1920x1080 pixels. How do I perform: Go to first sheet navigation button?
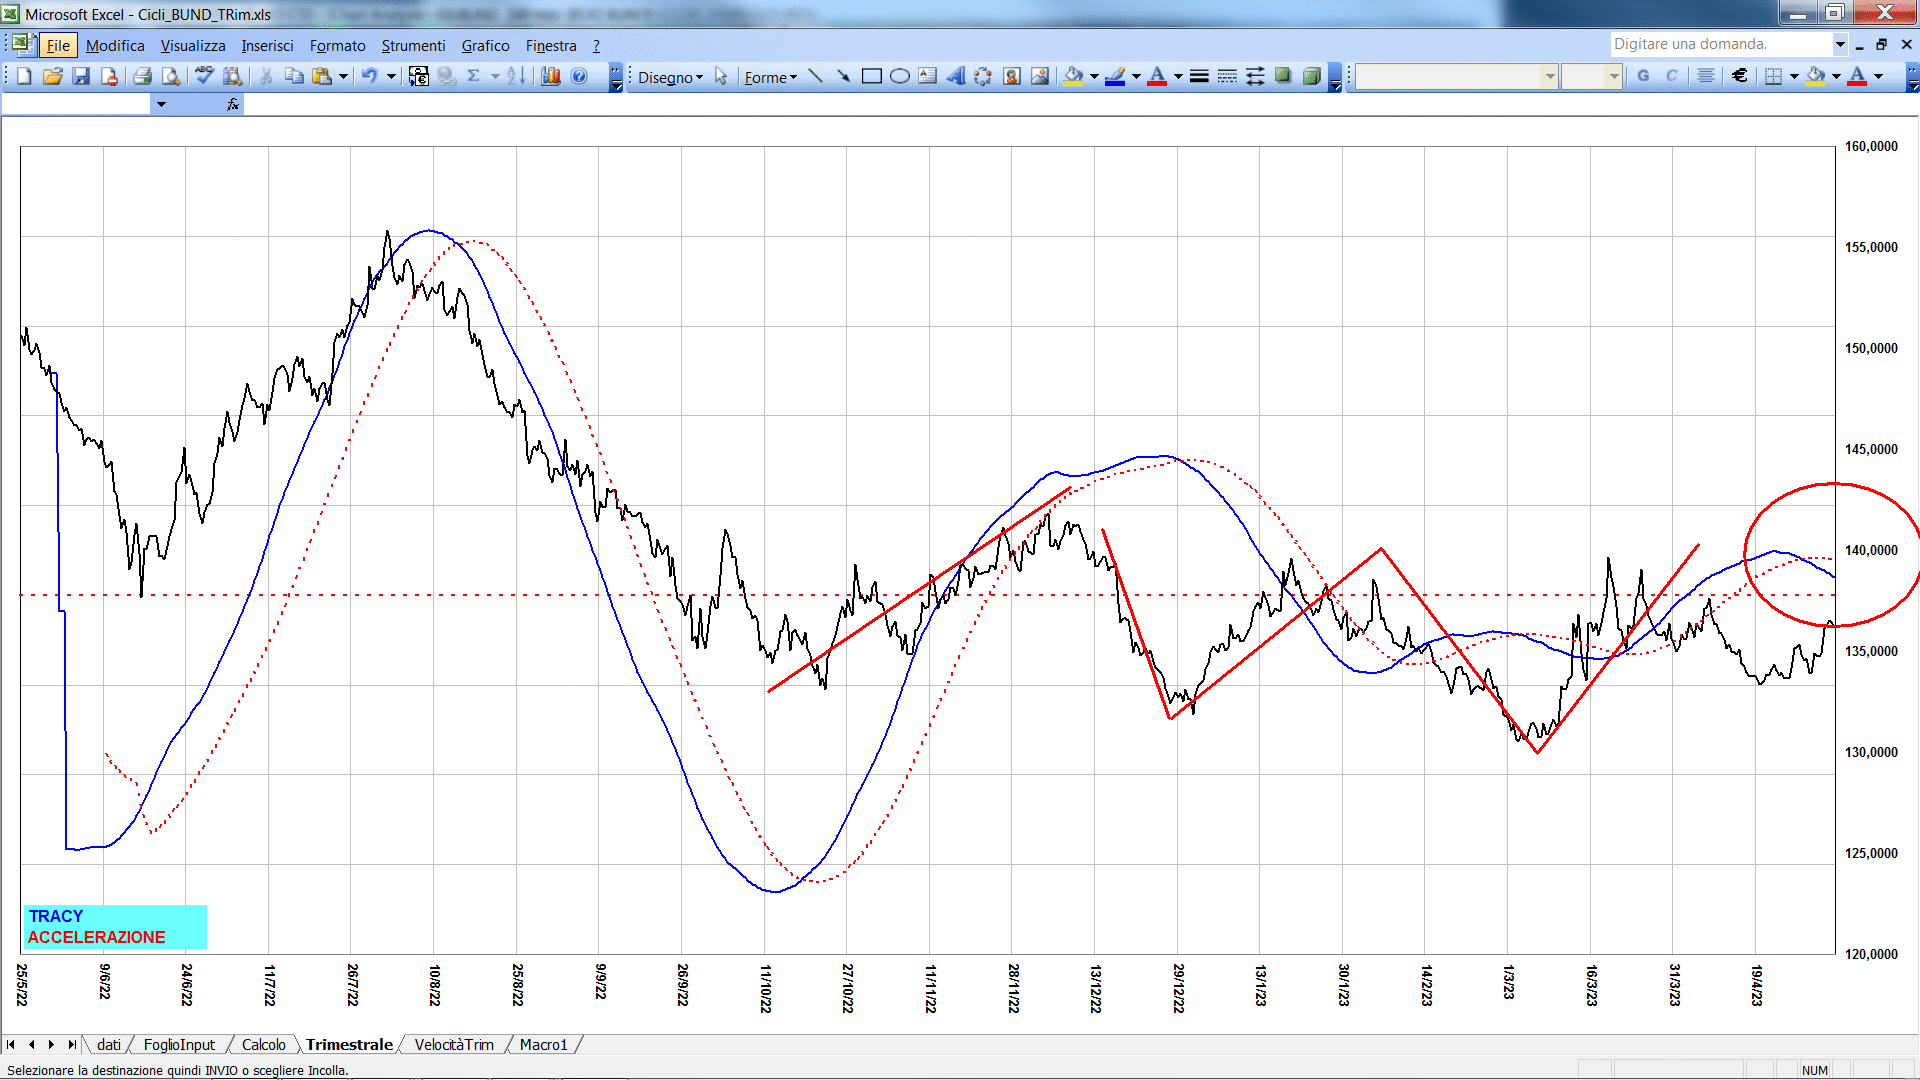(11, 1044)
